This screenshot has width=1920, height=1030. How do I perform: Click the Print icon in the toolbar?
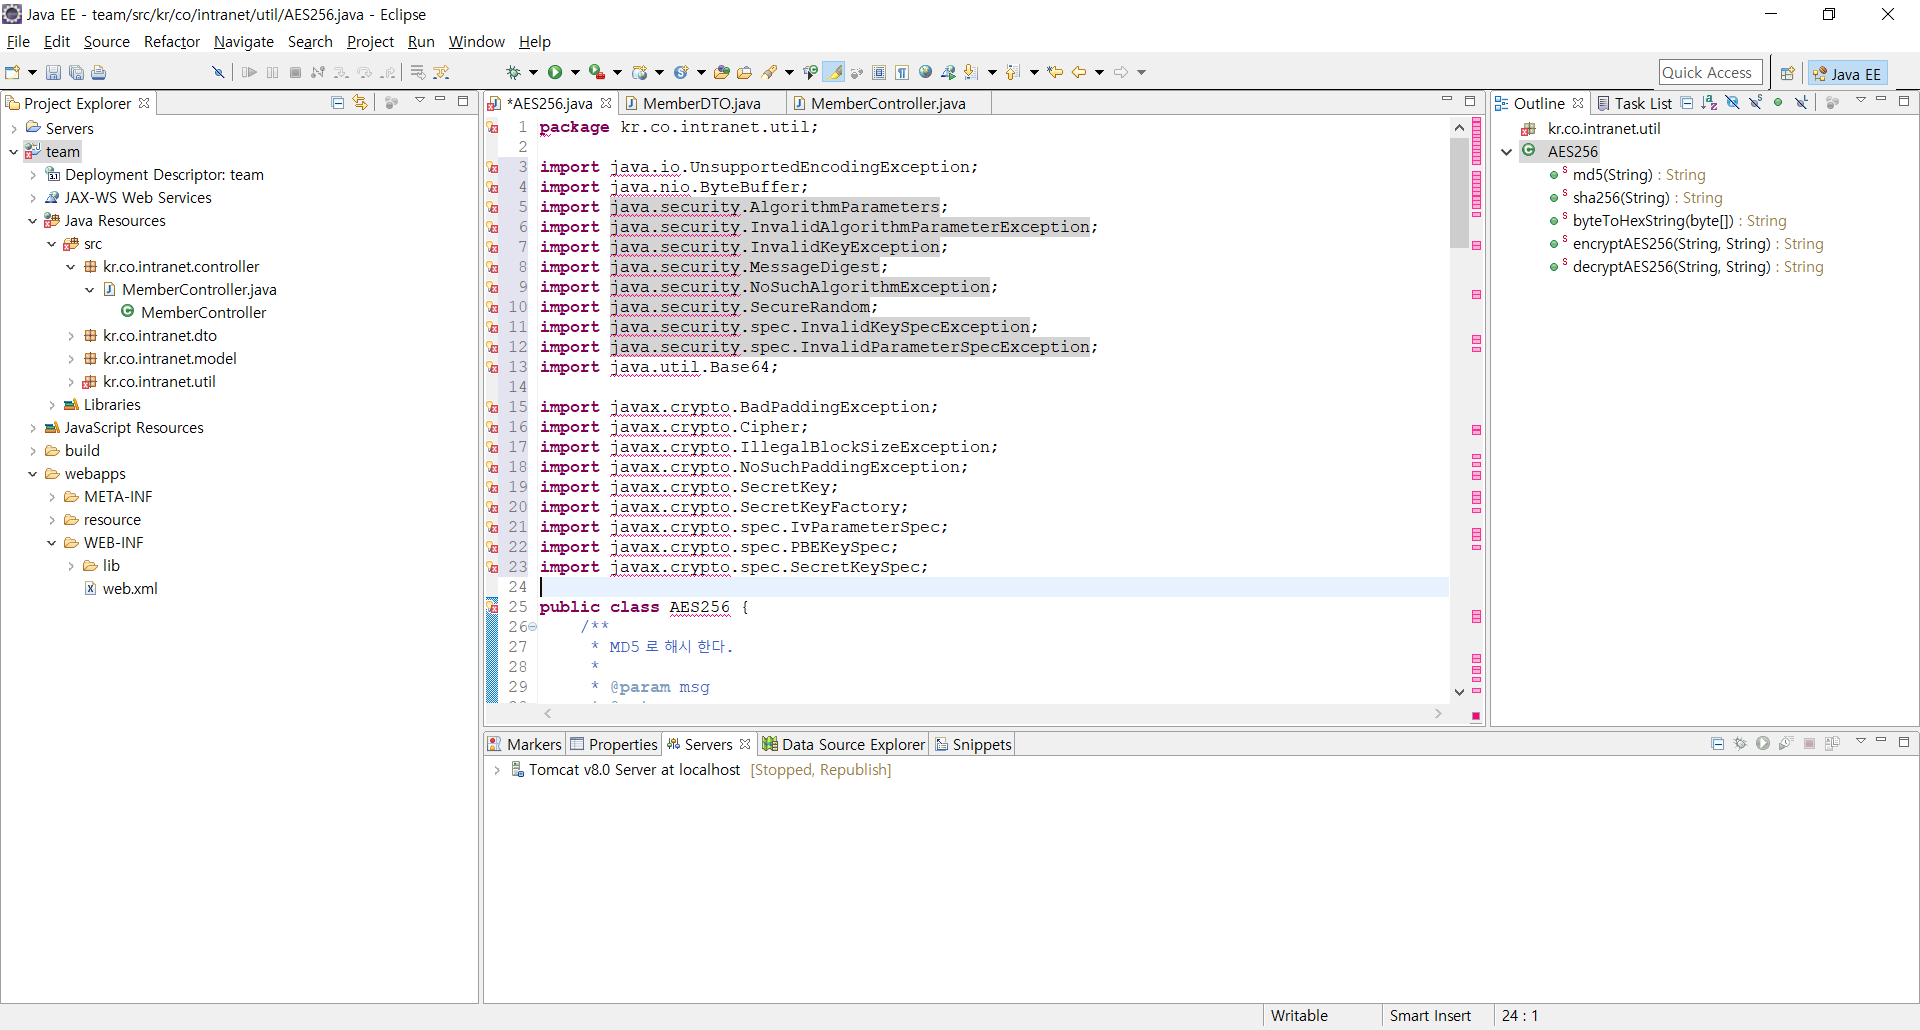(x=99, y=71)
